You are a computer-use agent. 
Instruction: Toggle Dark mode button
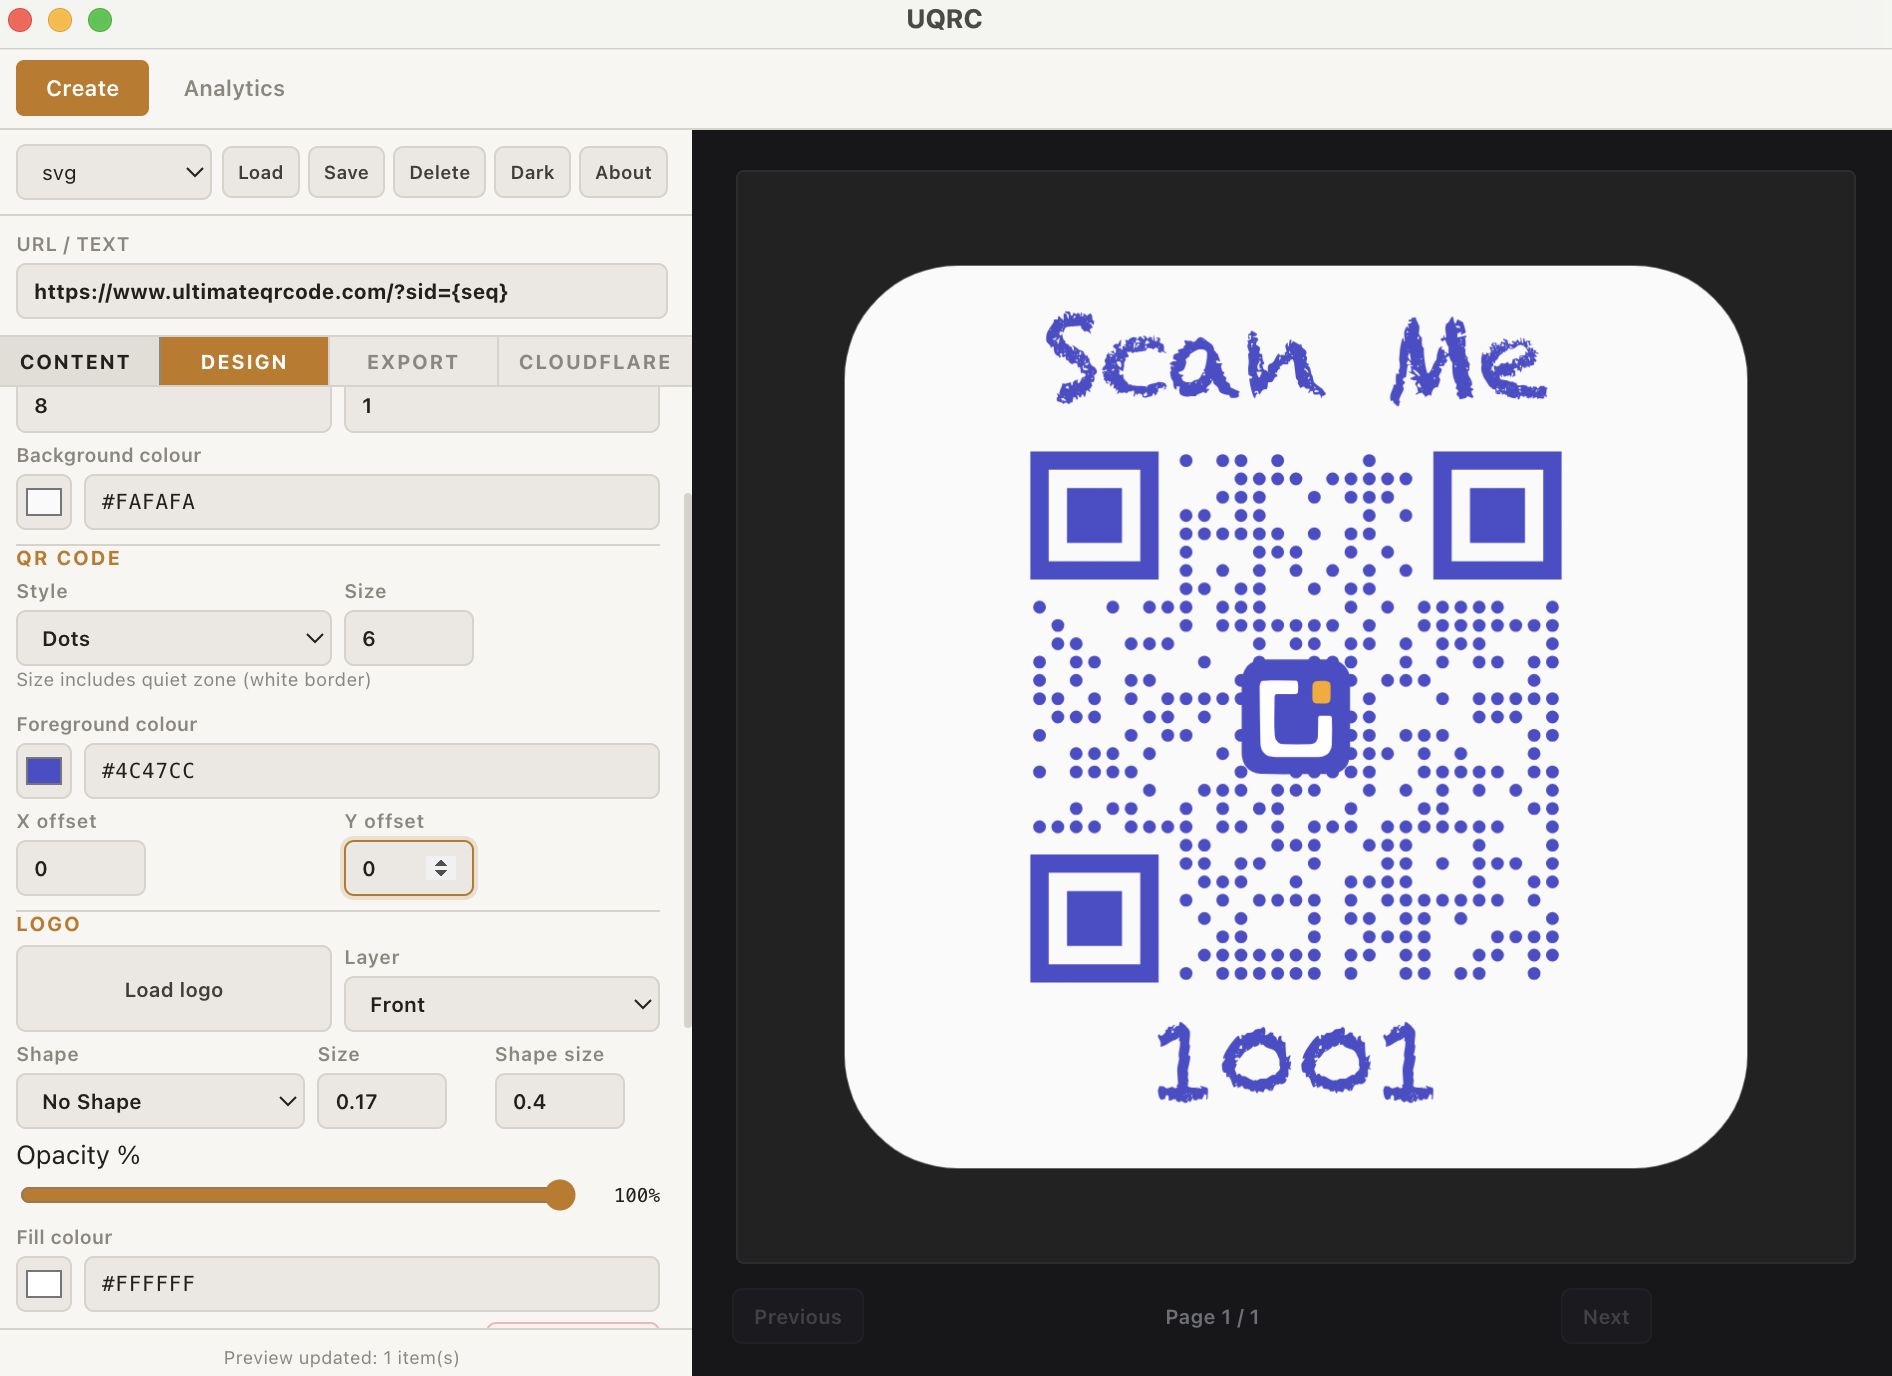pyautogui.click(x=532, y=172)
